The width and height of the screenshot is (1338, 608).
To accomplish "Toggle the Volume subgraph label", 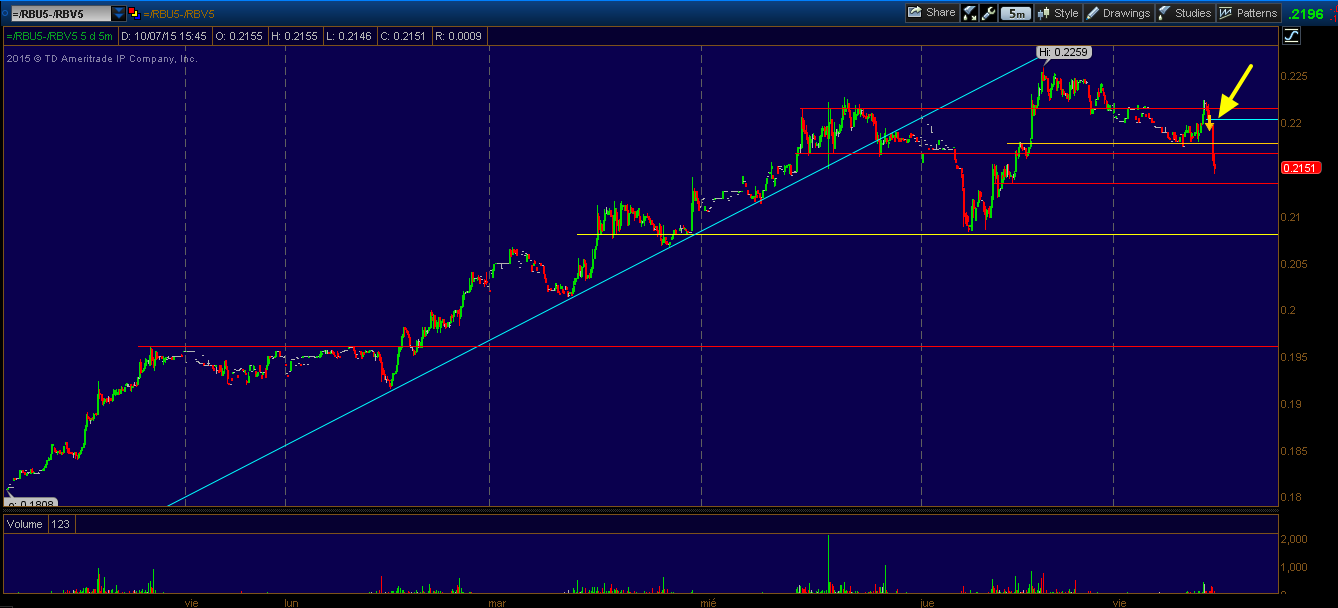I will (24, 523).
